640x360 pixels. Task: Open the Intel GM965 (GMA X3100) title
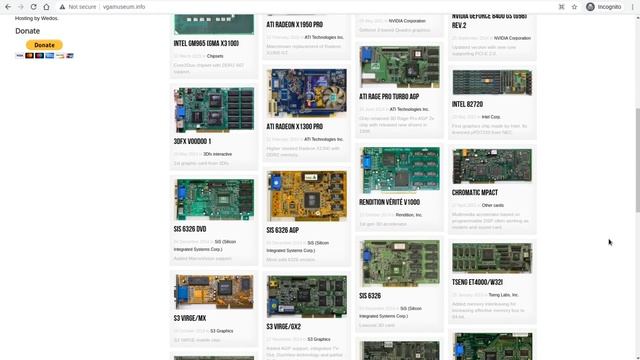[206, 44]
